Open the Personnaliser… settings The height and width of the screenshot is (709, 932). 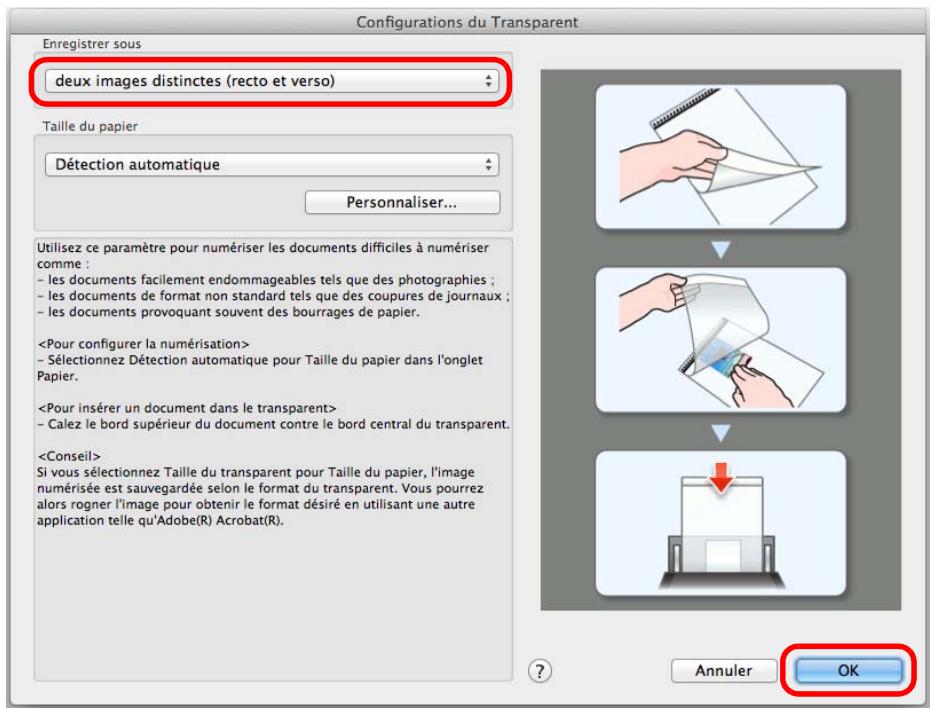pos(402,202)
